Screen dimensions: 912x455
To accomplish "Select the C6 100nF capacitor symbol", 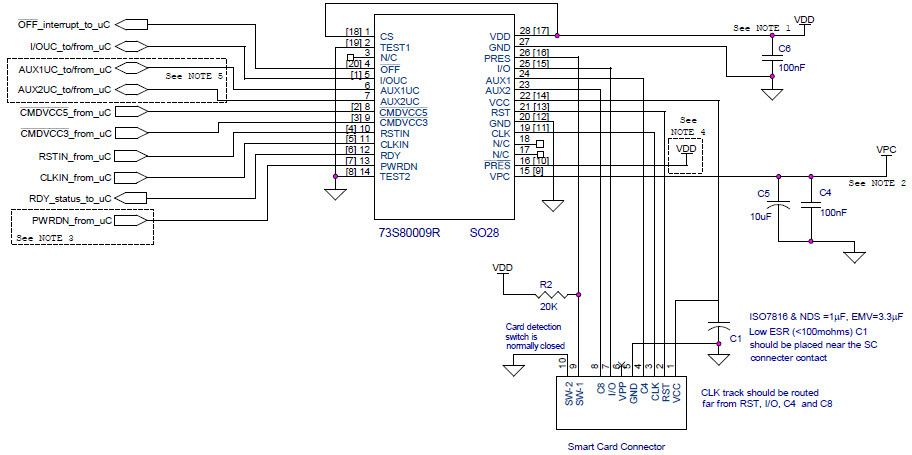I will (771, 61).
